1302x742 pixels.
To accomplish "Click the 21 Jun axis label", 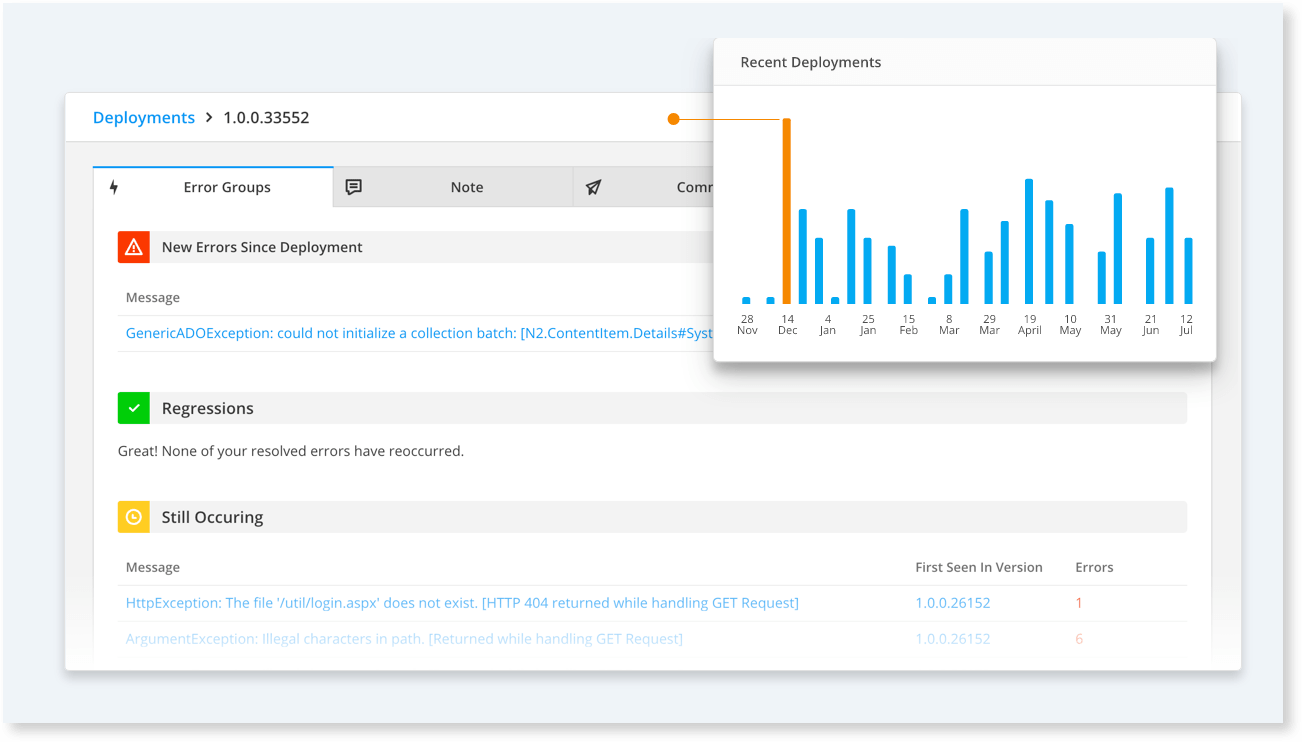I will (1151, 324).
